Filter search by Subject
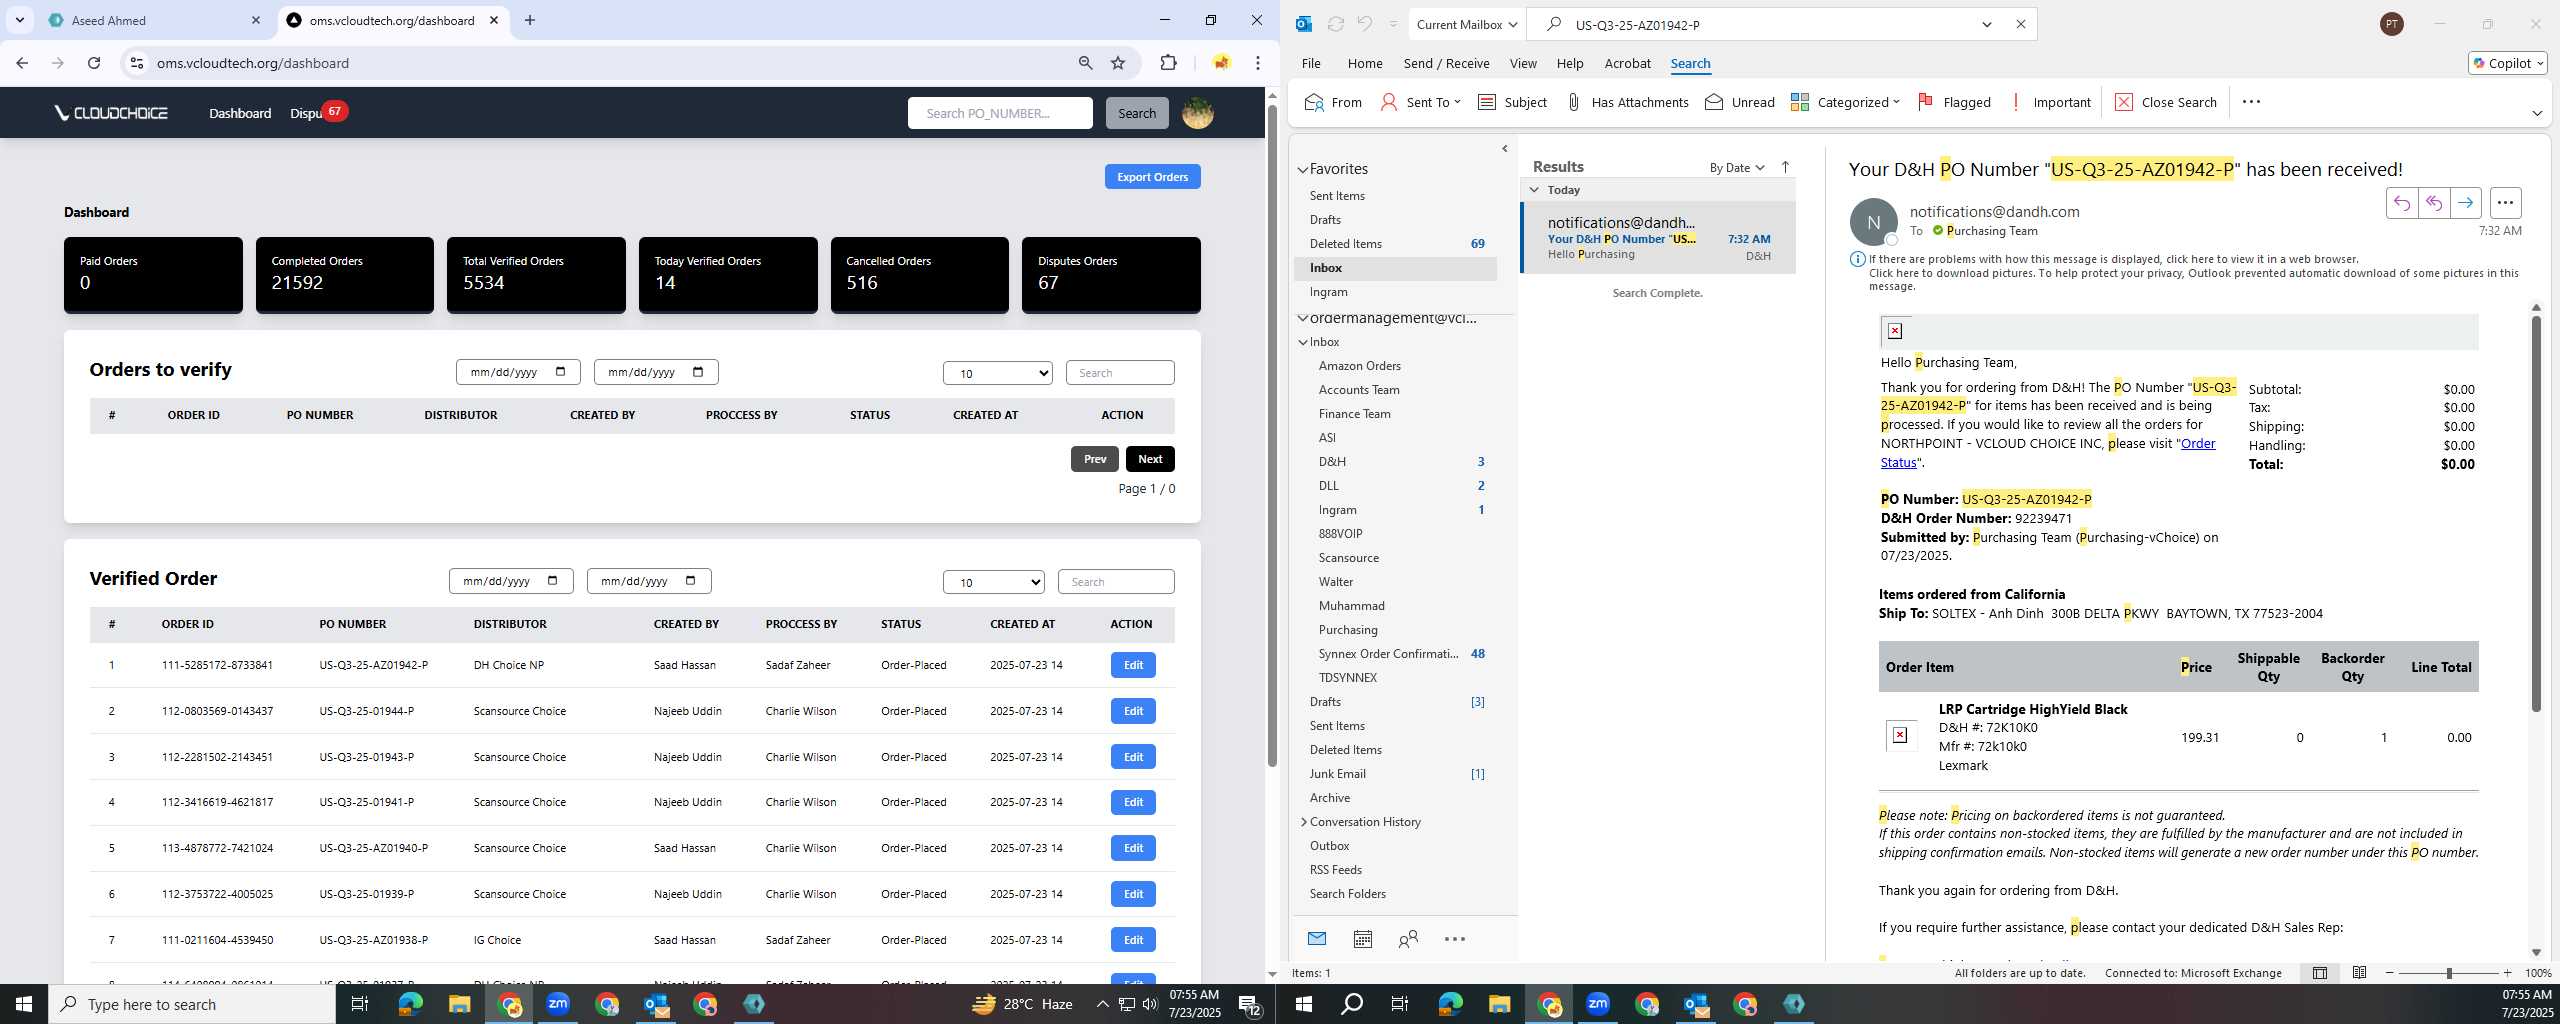Screen dimensions: 2560x1024 (1511, 102)
